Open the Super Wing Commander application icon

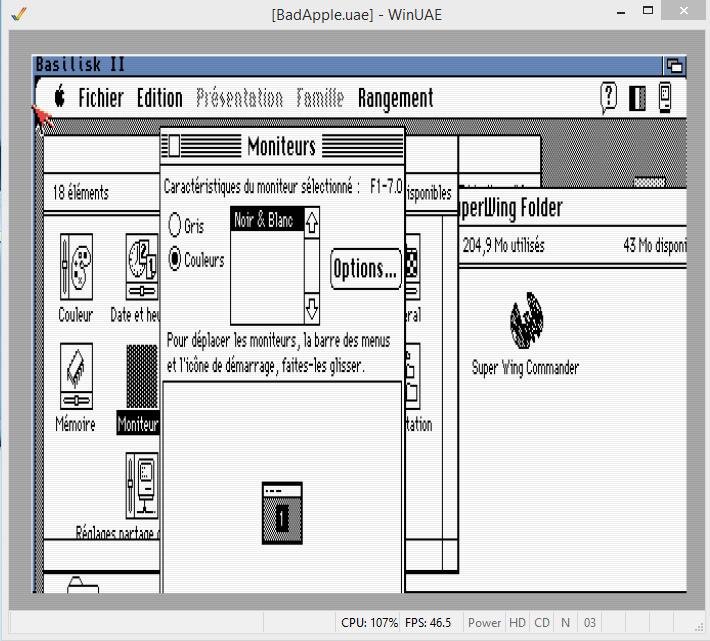(526, 320)
